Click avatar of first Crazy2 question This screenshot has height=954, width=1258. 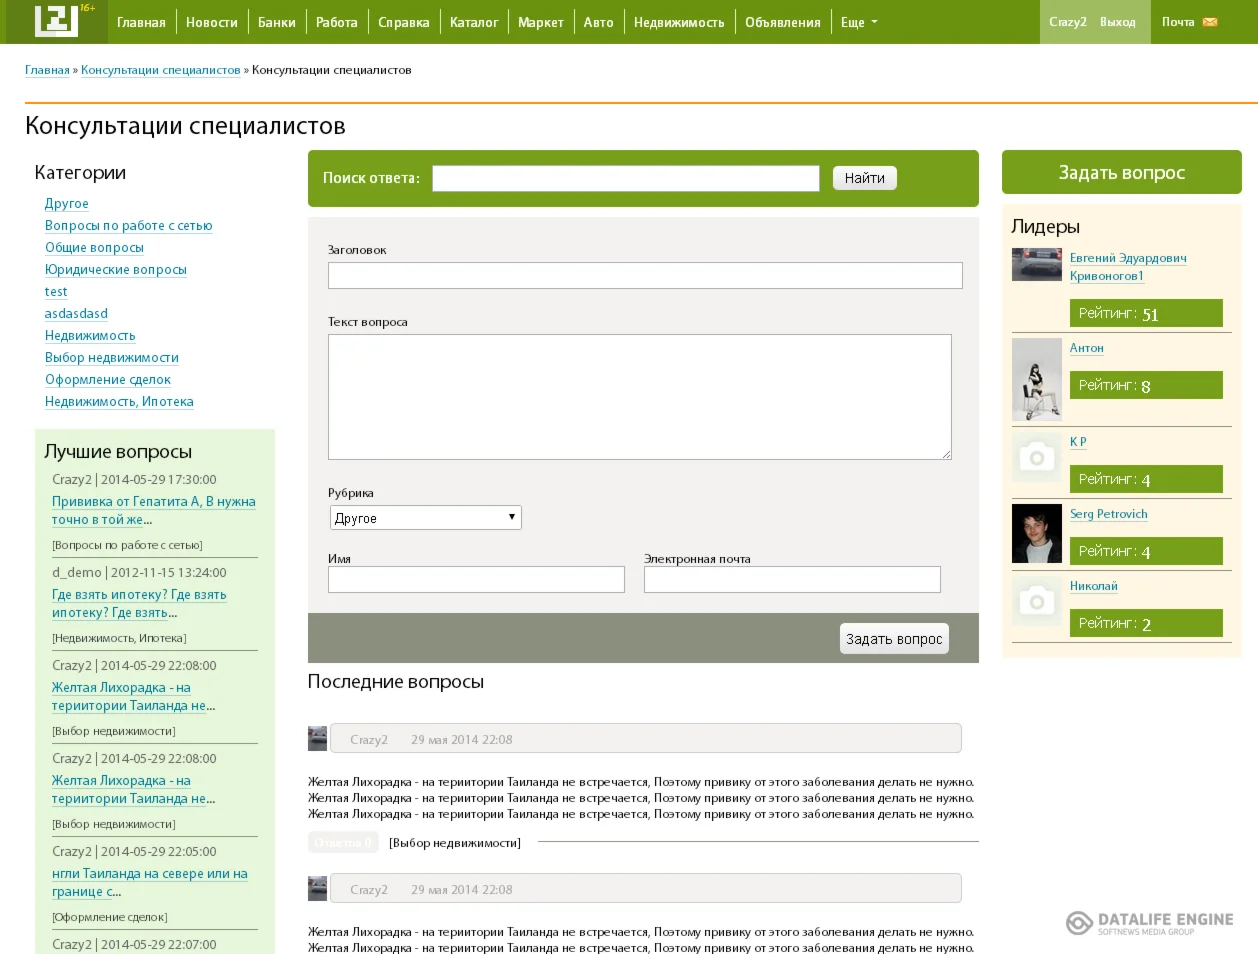pyautogui.click(x=318, y=739)
